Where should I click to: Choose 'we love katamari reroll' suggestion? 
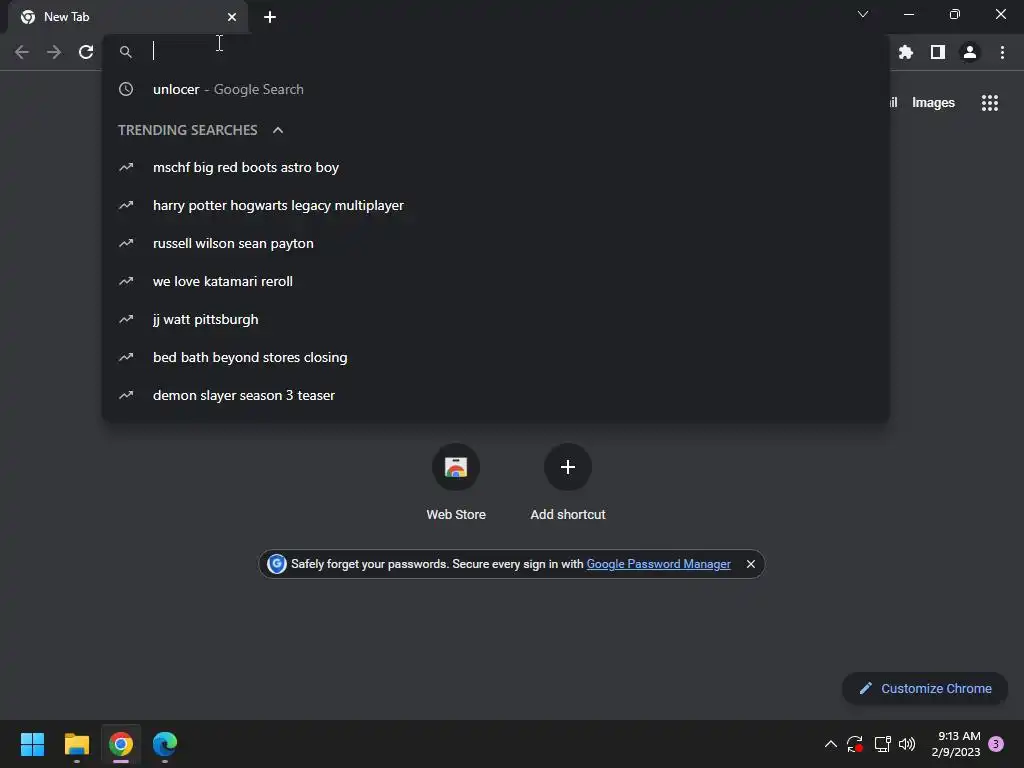pyautogui.click(x=496, y=281)
